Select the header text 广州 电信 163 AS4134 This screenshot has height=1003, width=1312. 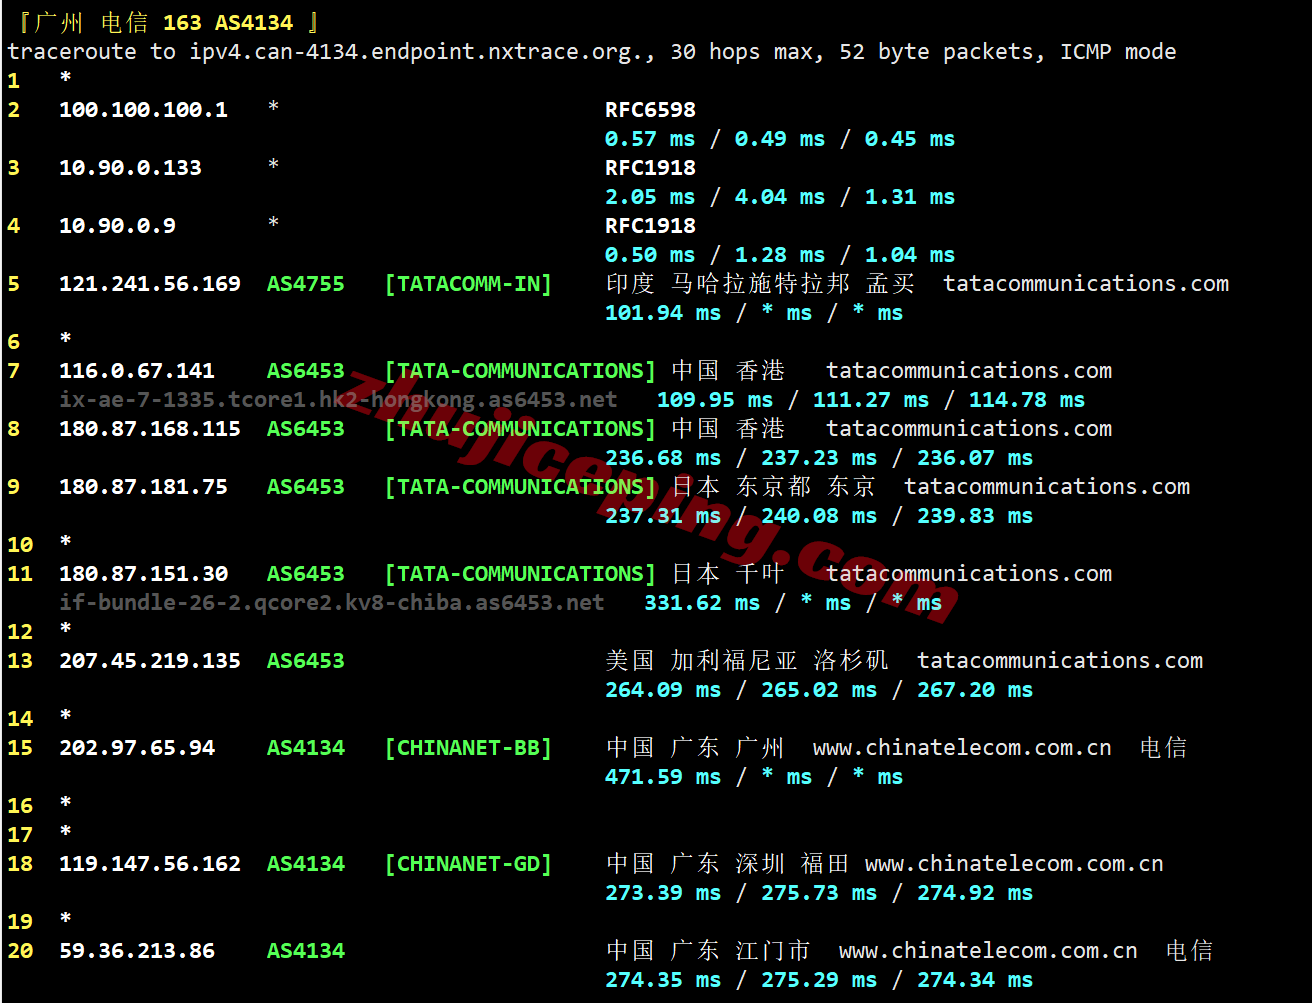coord(164,22)
